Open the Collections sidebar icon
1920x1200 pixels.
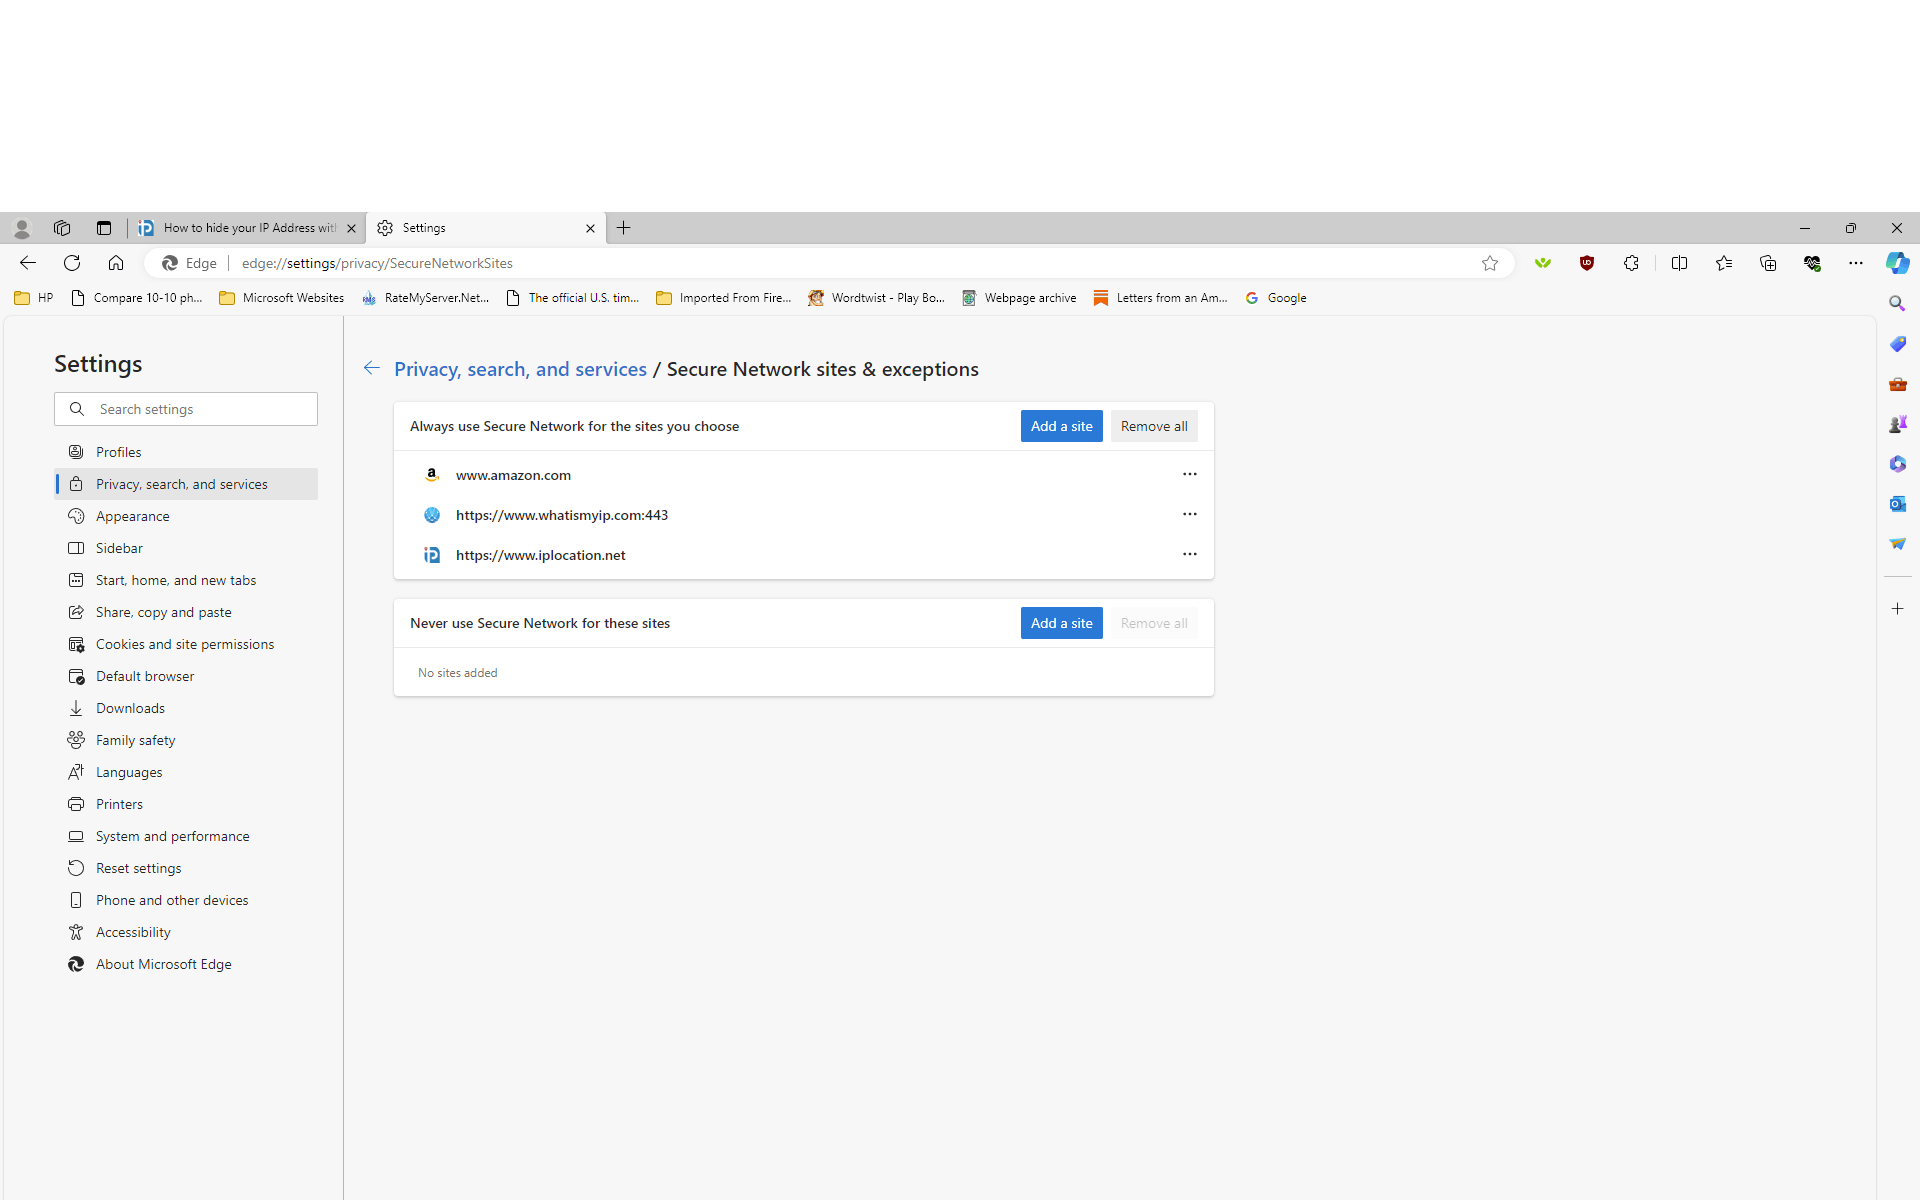point(1767,263)
